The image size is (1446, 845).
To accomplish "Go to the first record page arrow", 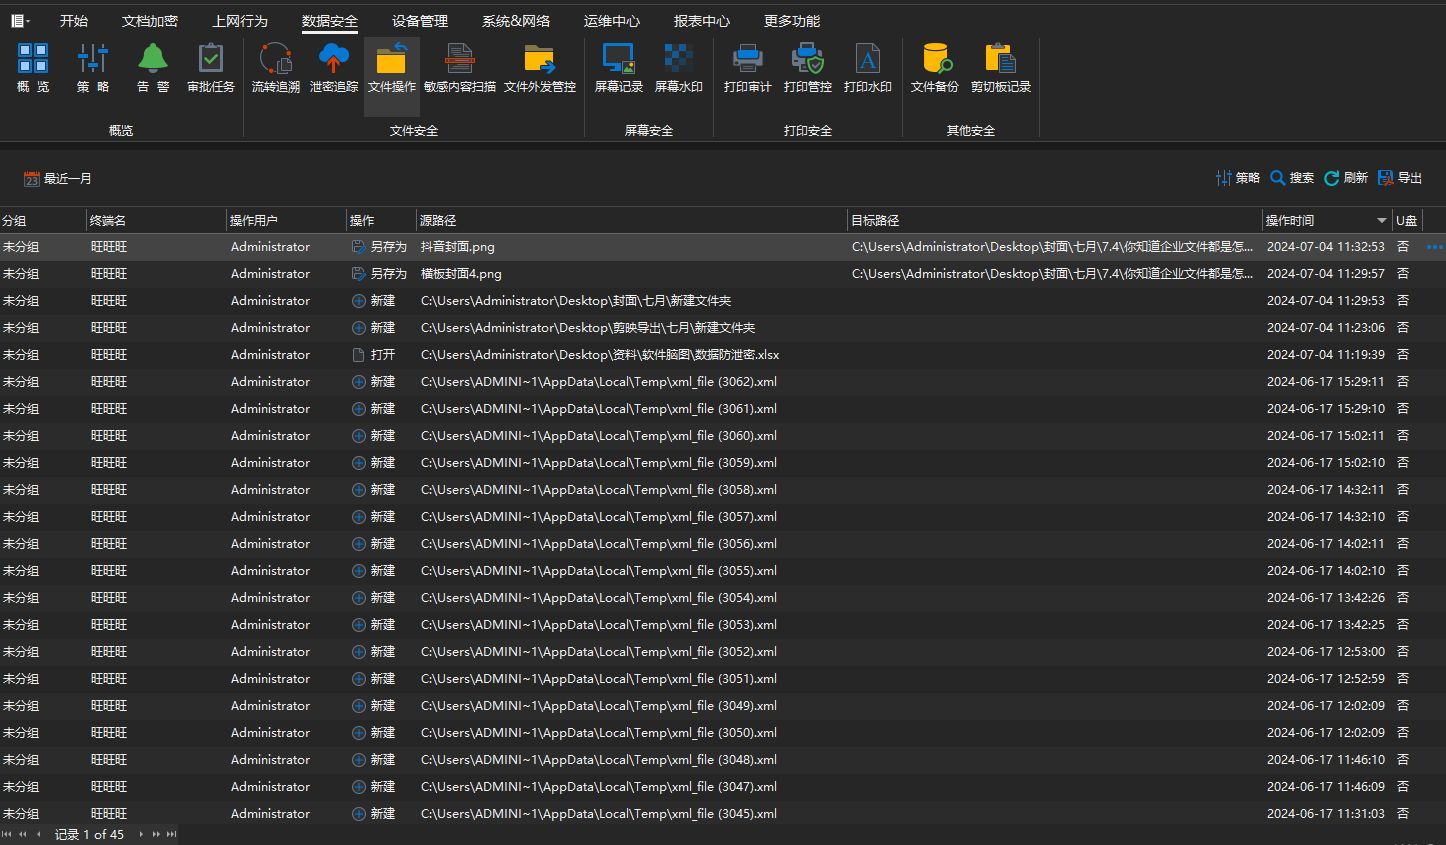I will point(7,834).
